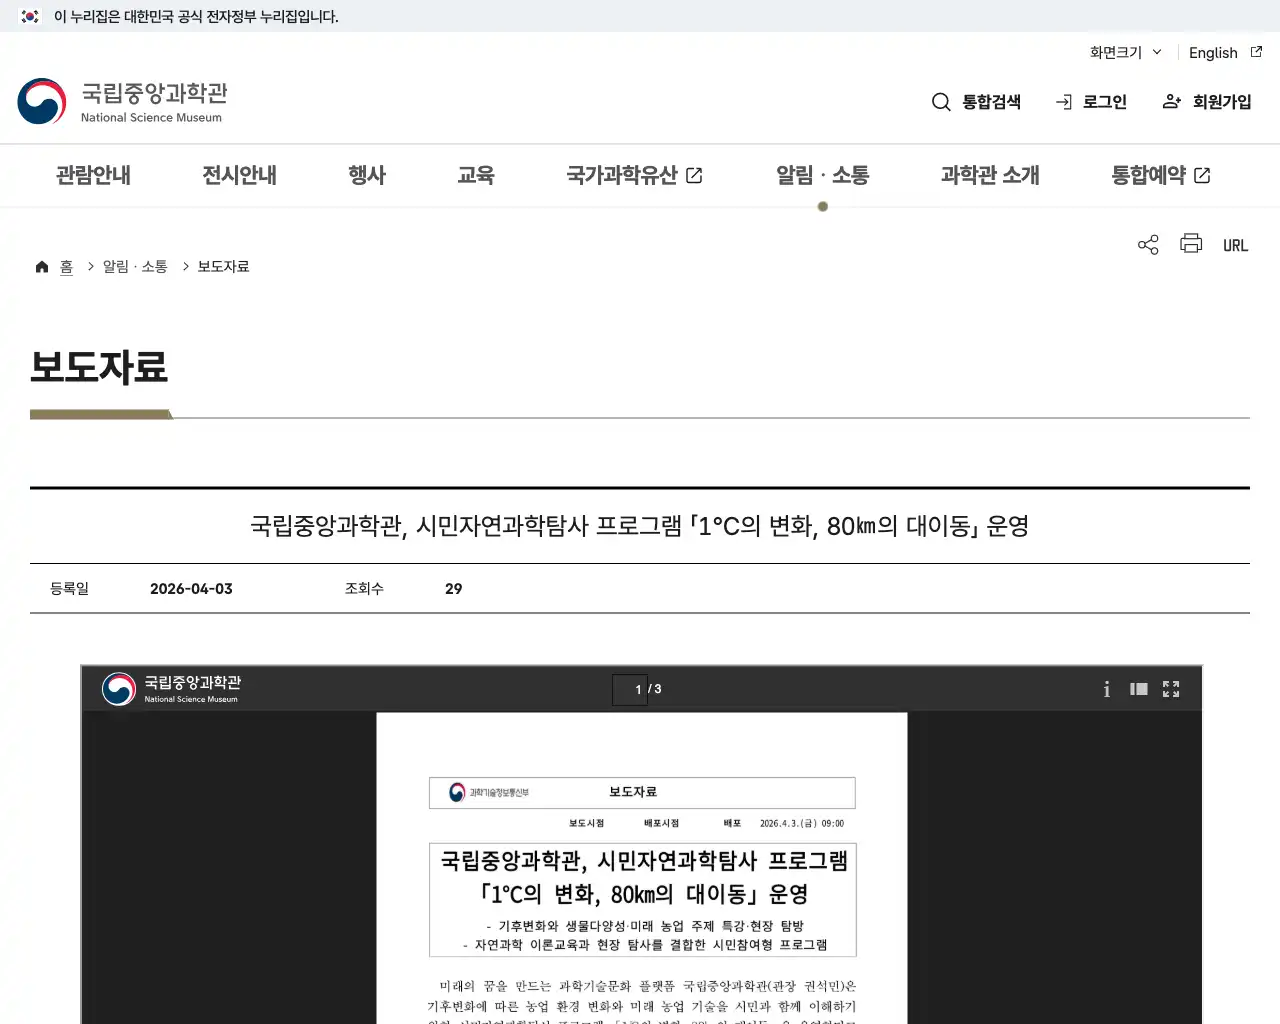Show document info in the PDF viewer
This screenshot has width=1280, height=1024.
pos(1106,689)
